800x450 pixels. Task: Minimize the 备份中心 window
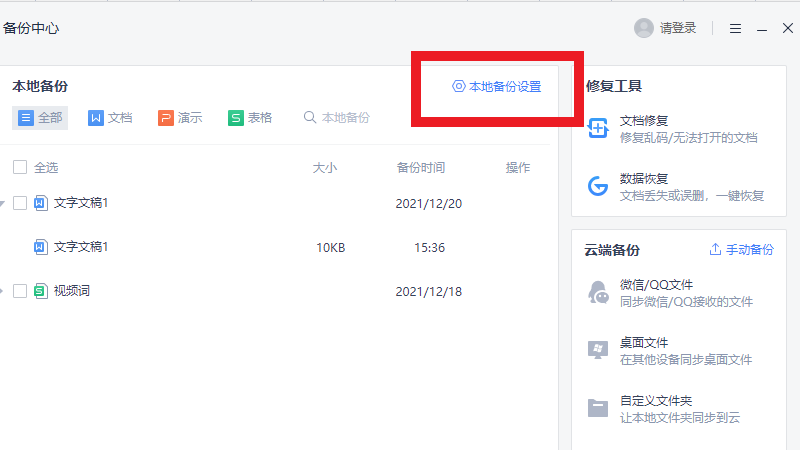click(x=762, y=29)
